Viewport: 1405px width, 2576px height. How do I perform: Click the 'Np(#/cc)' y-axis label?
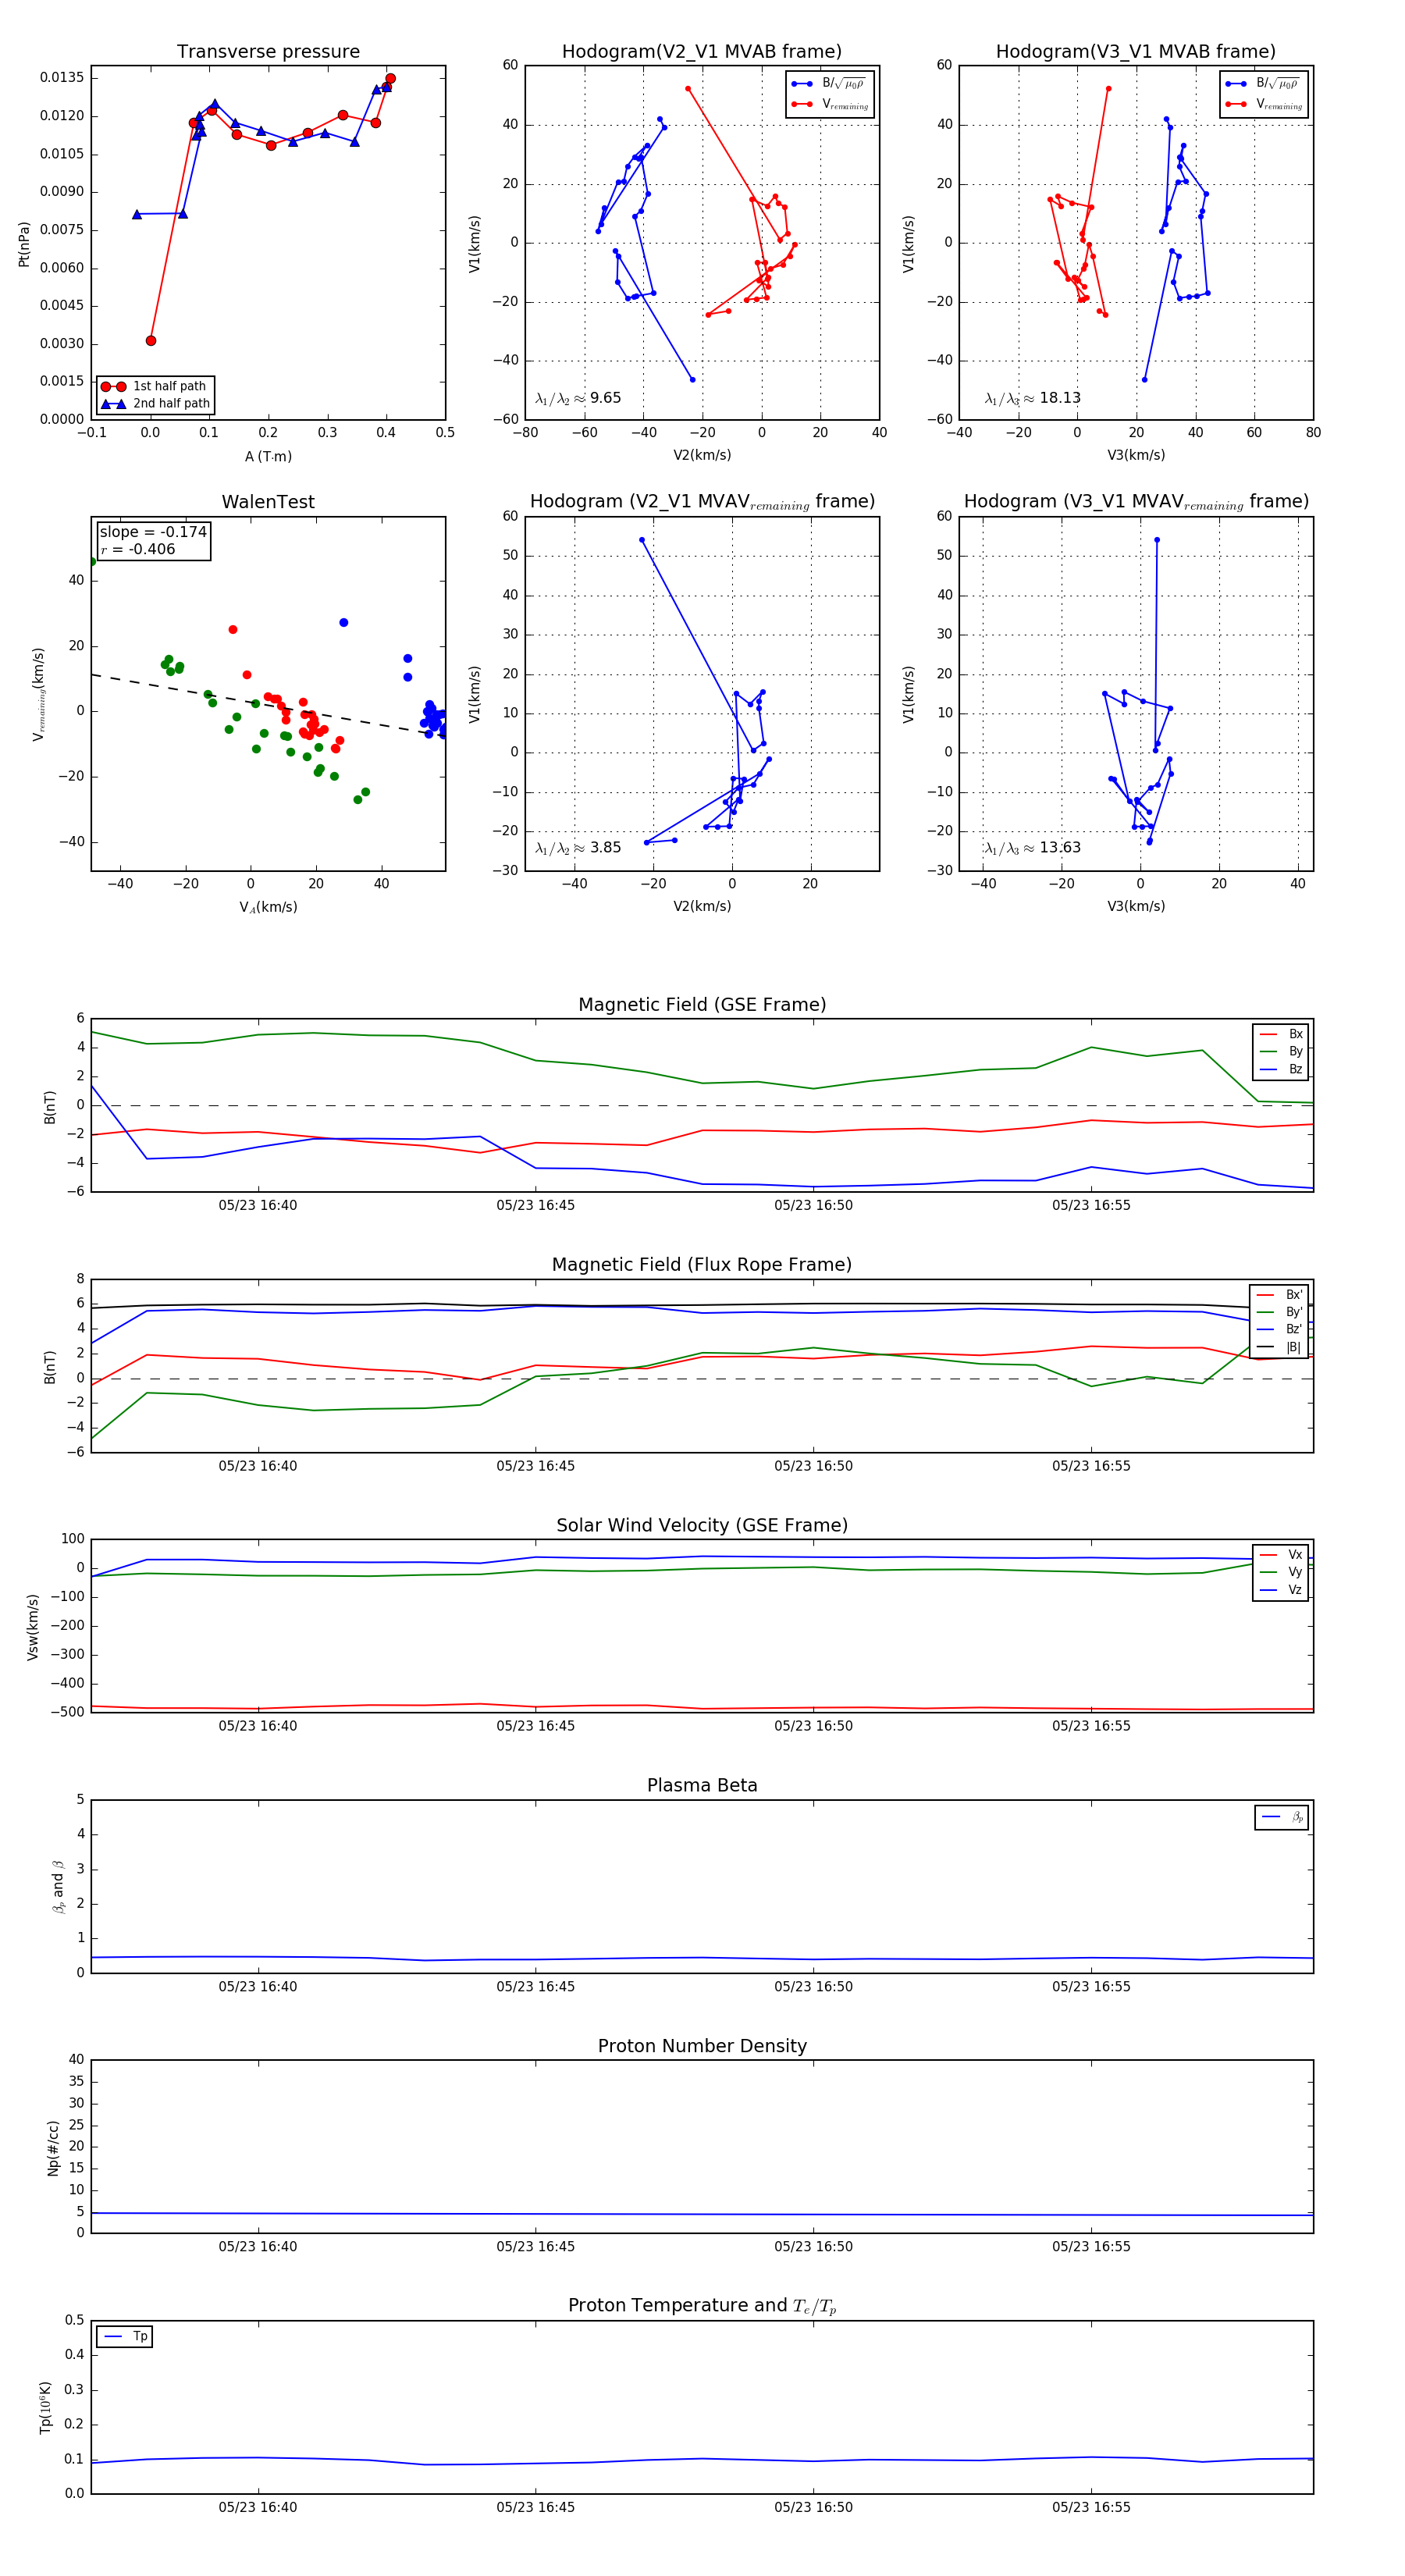point(53,2146)
